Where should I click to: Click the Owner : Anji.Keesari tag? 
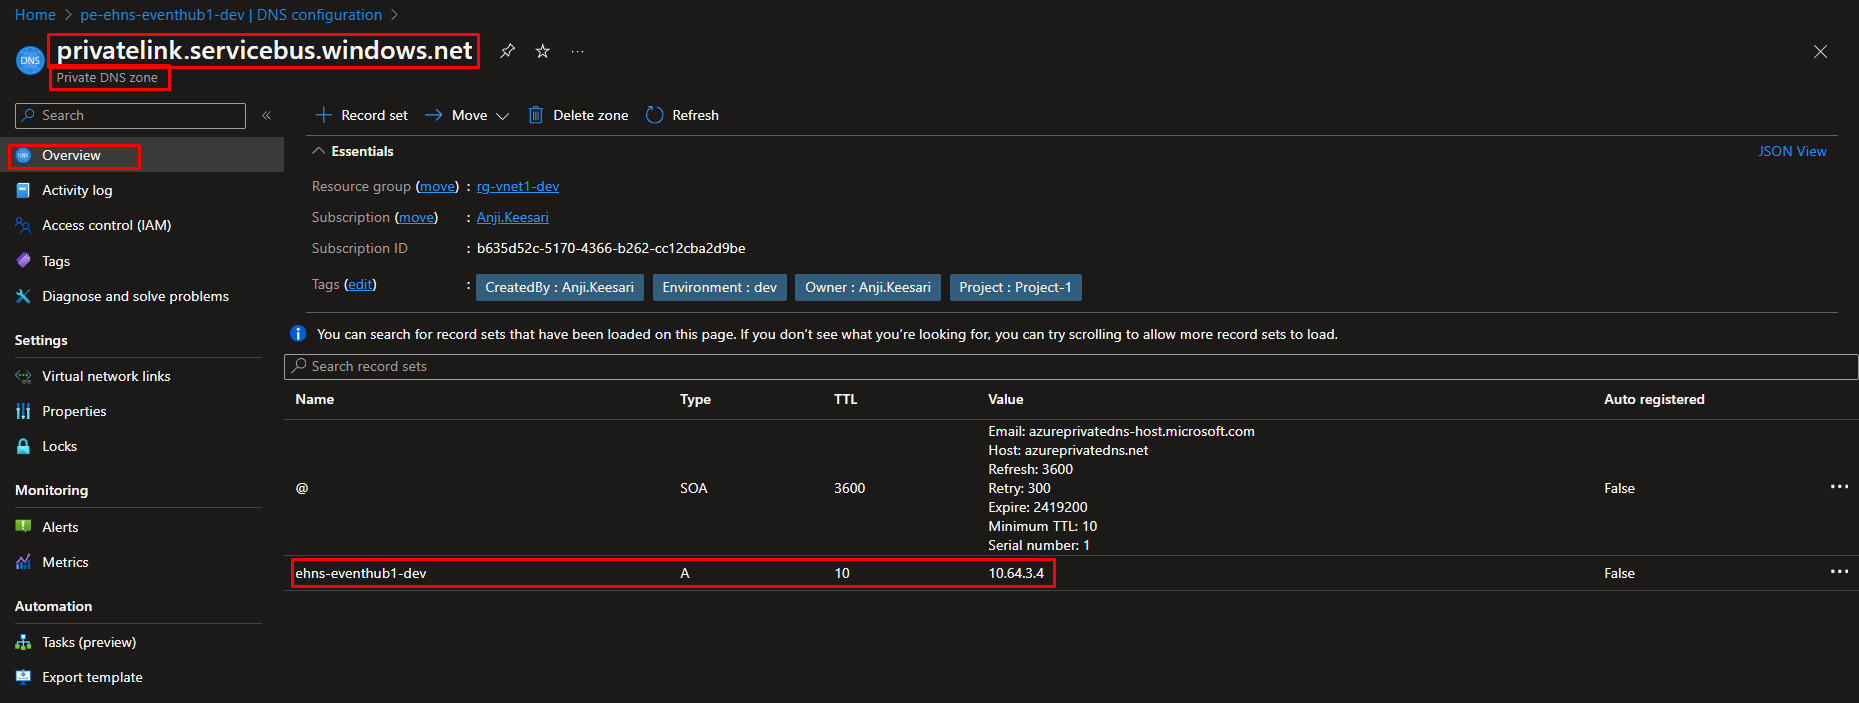[x=868, y=287]
